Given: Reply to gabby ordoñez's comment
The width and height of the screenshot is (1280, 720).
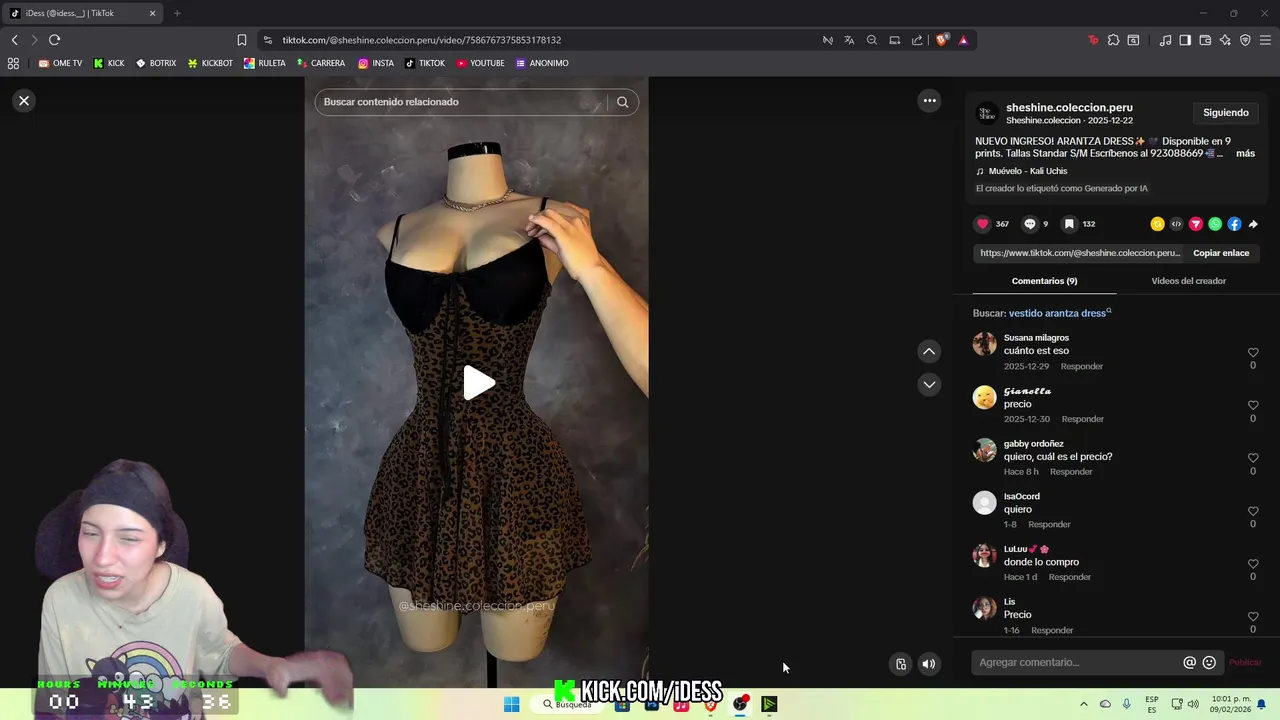Looking at the screenshot, I should [x=1071, y=472].
